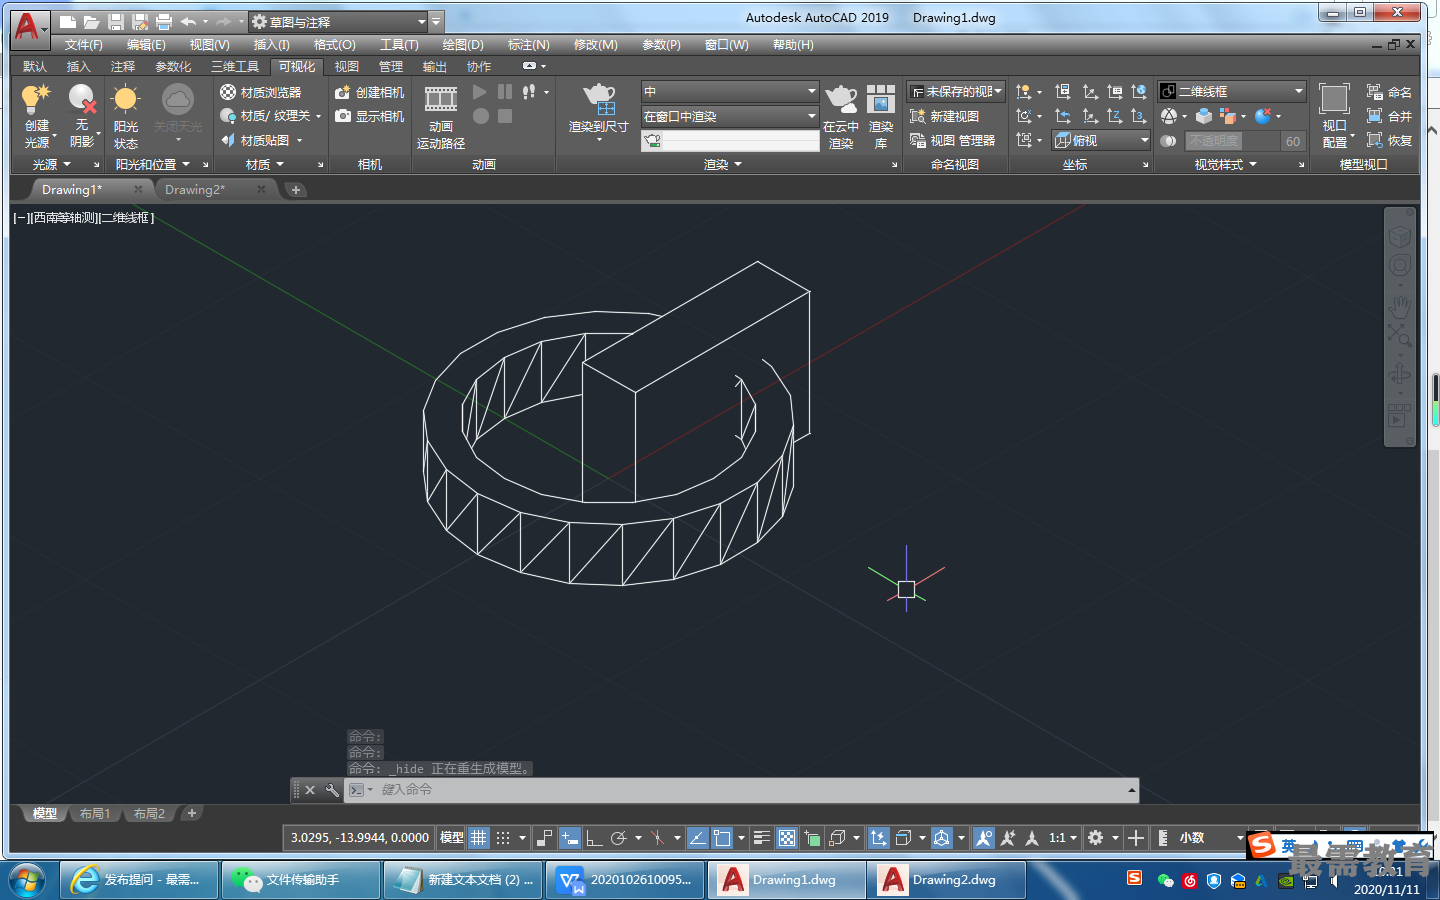Image resolution: width=1440 pixels, height=900 pixels.
Task: Click Render in Cloud (在云中渲染) icon
Action: 841,99
